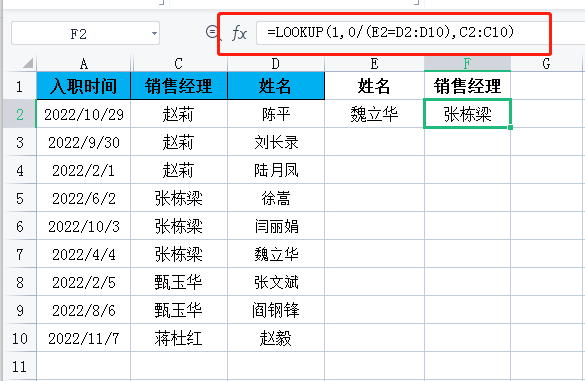Screen dimensions: 585x381
Task: Click name cell 张文斌
Action: click(x=276, y=282)
